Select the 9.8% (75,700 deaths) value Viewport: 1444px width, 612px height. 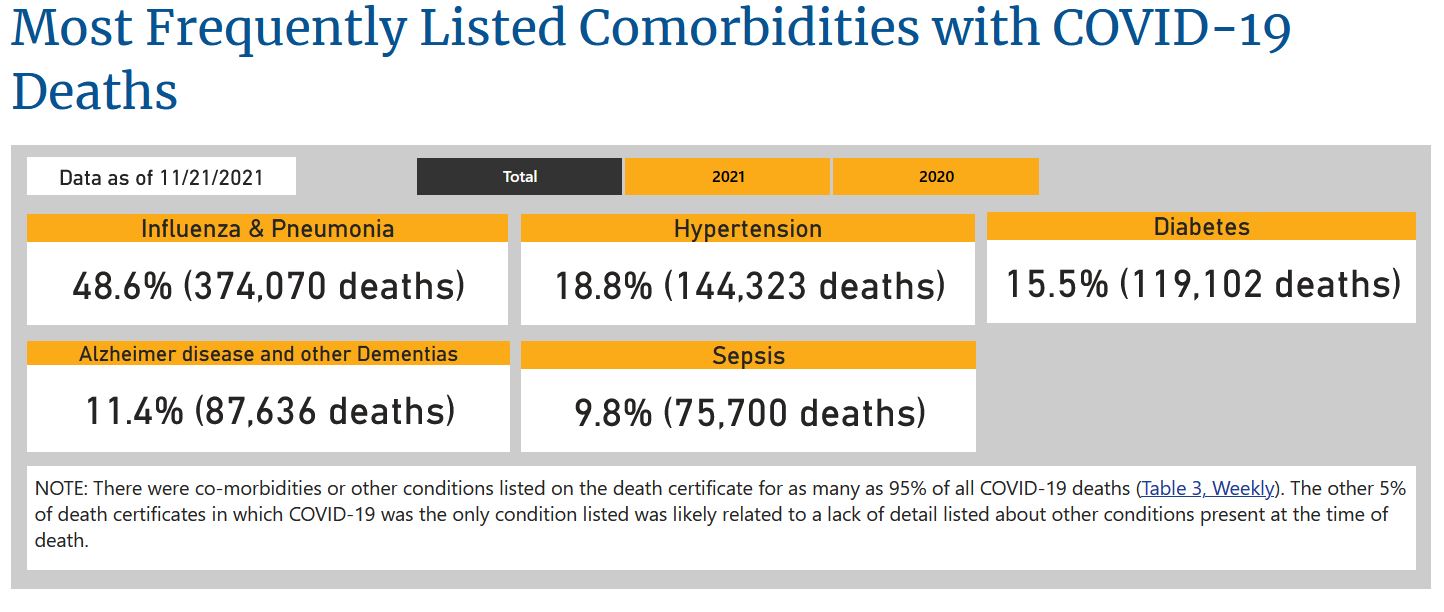pyautogui.click(x=749, y=413)
